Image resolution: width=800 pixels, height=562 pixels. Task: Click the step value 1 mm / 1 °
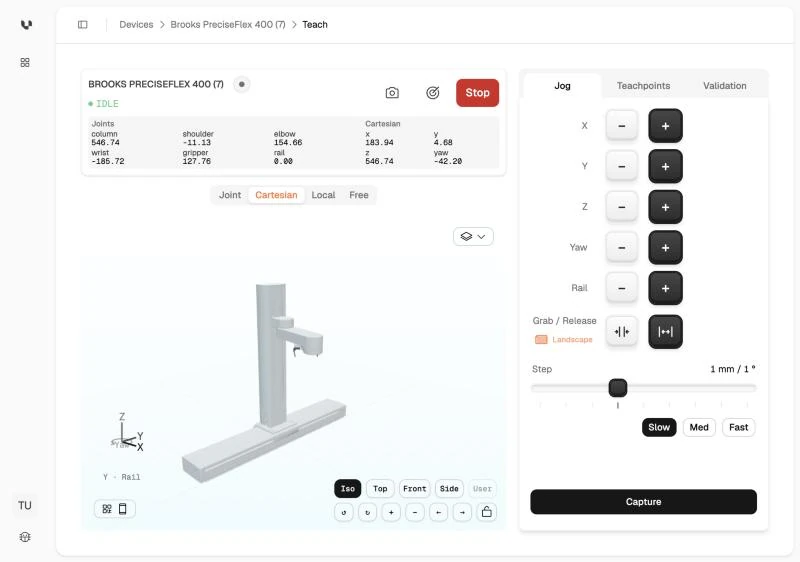tap(733, 369)
